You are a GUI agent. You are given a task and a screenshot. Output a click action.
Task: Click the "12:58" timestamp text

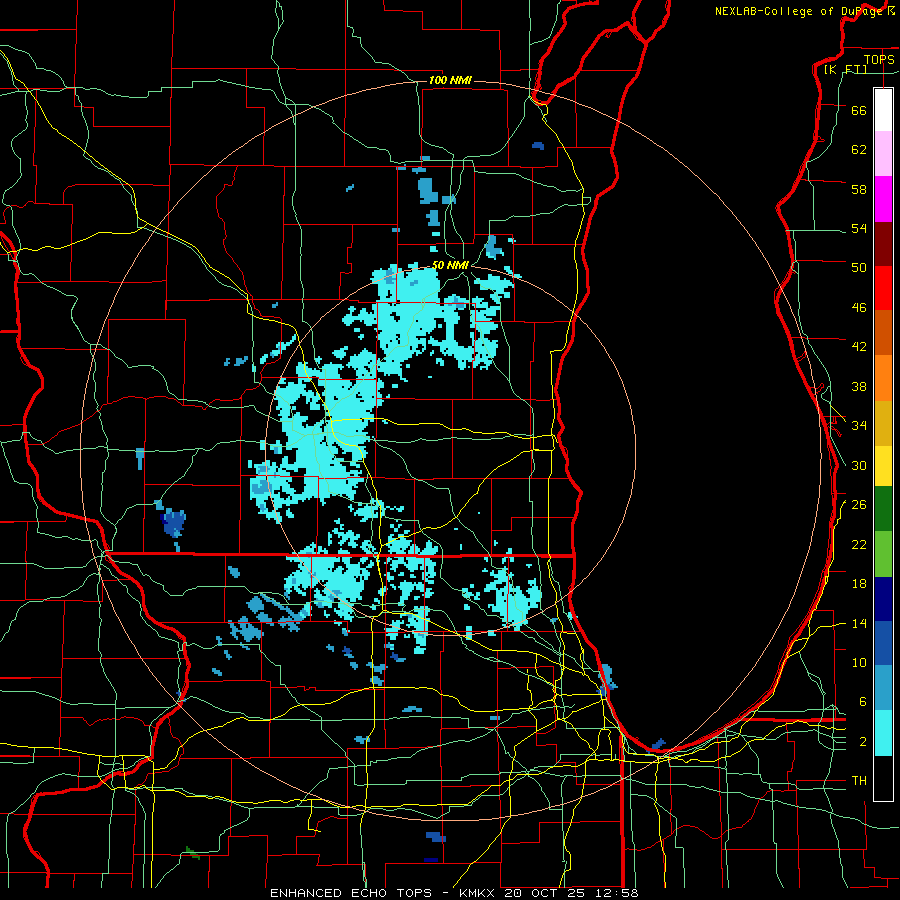(619, 893)
